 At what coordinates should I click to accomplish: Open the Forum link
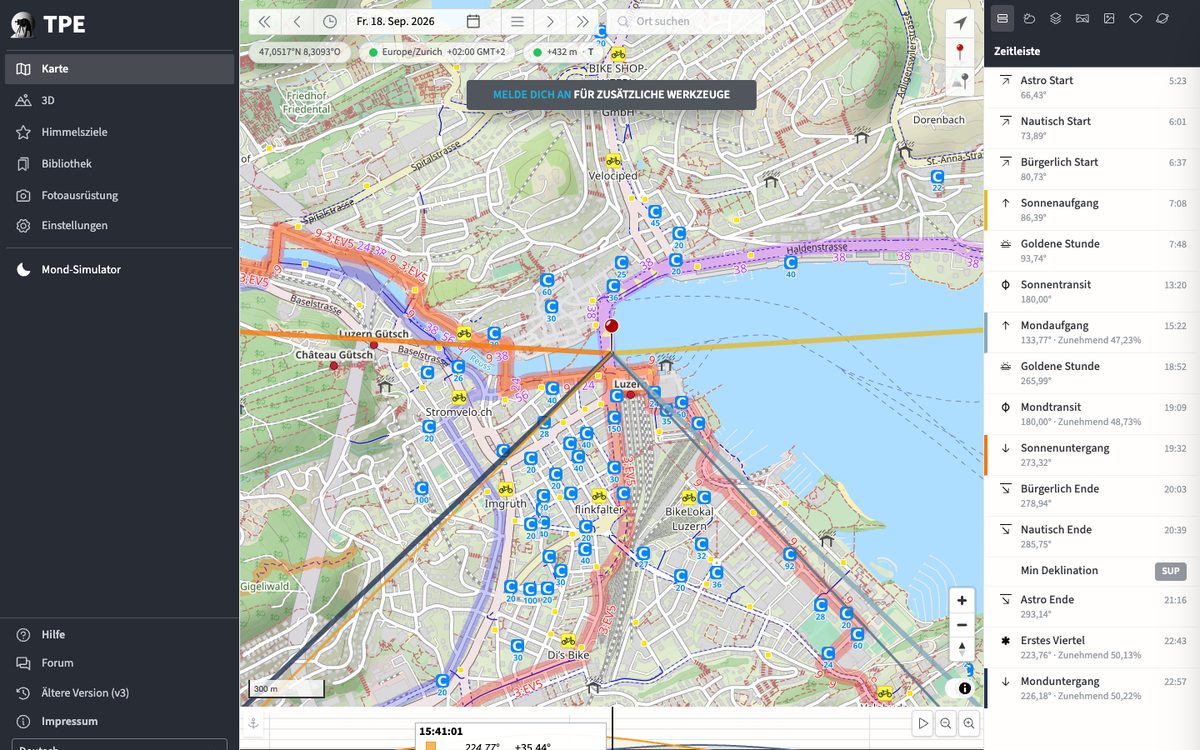pos(119,662)
